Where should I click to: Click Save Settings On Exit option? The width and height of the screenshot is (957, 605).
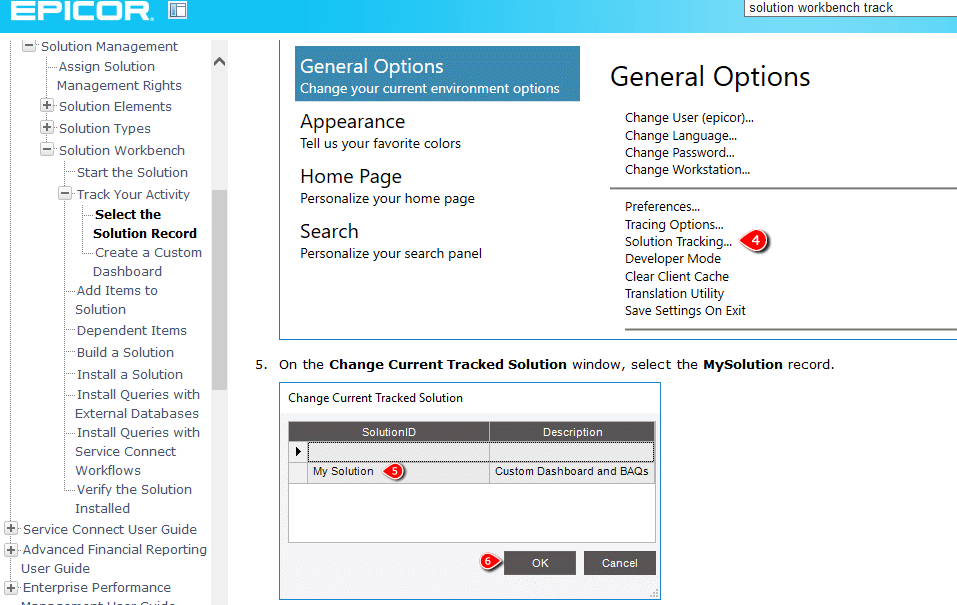pos(685,311)
